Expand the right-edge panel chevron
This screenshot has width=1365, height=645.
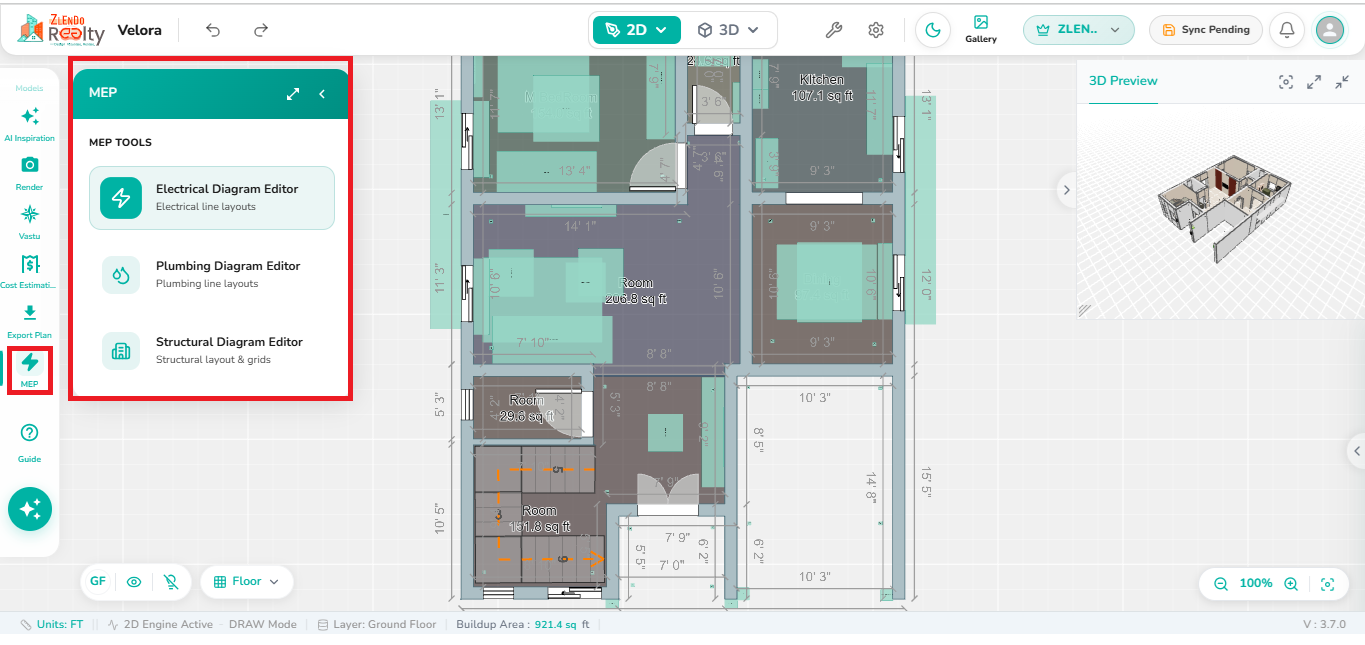[x=1357, y=449]
